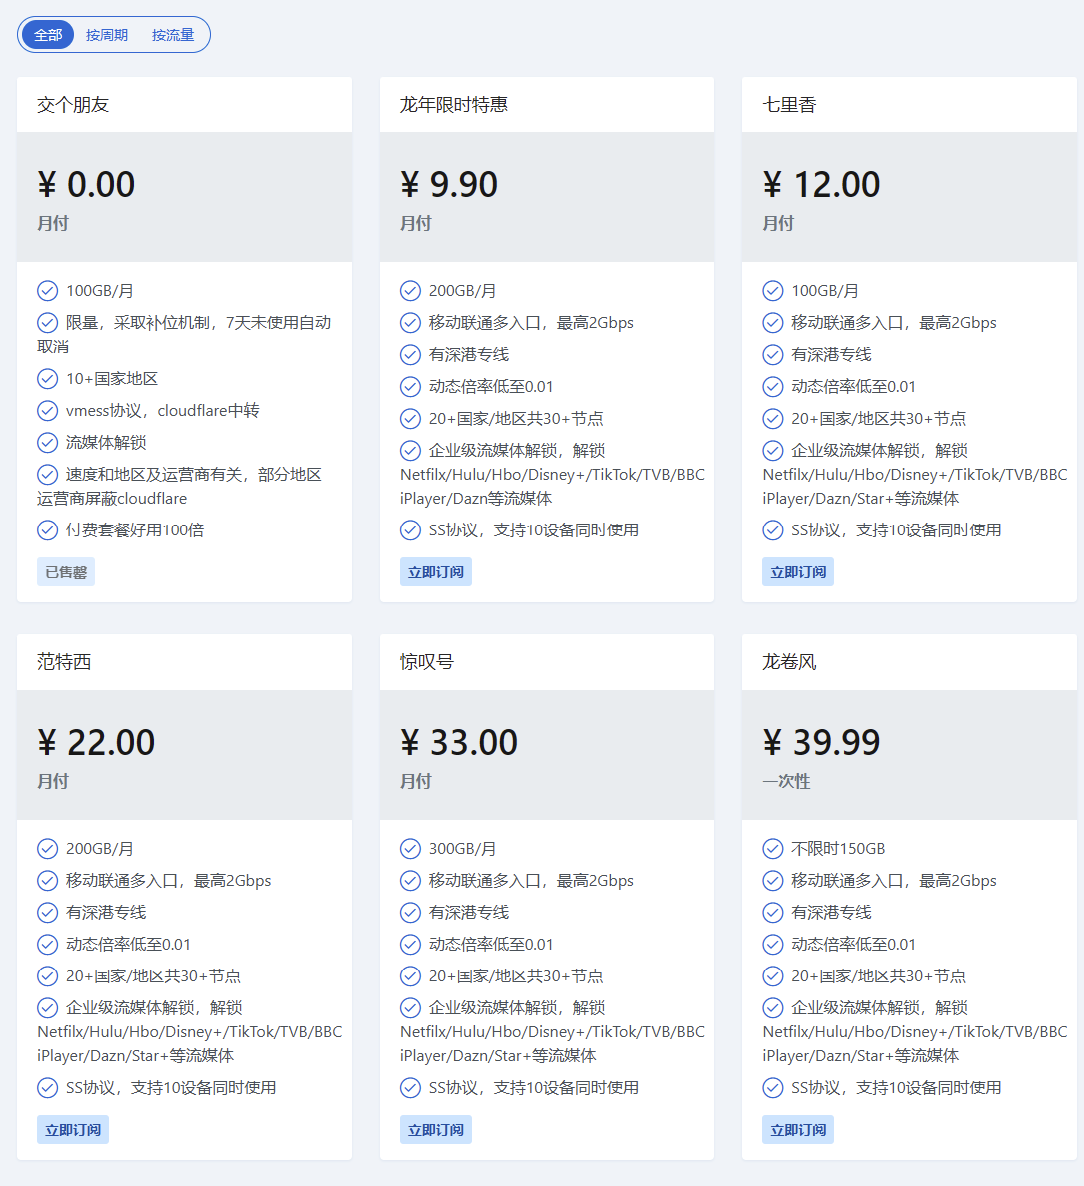Click the check icon beside 300GB/月
Image resolution: width=1084 pixels, height=1186 pixels.
(410, 849)
